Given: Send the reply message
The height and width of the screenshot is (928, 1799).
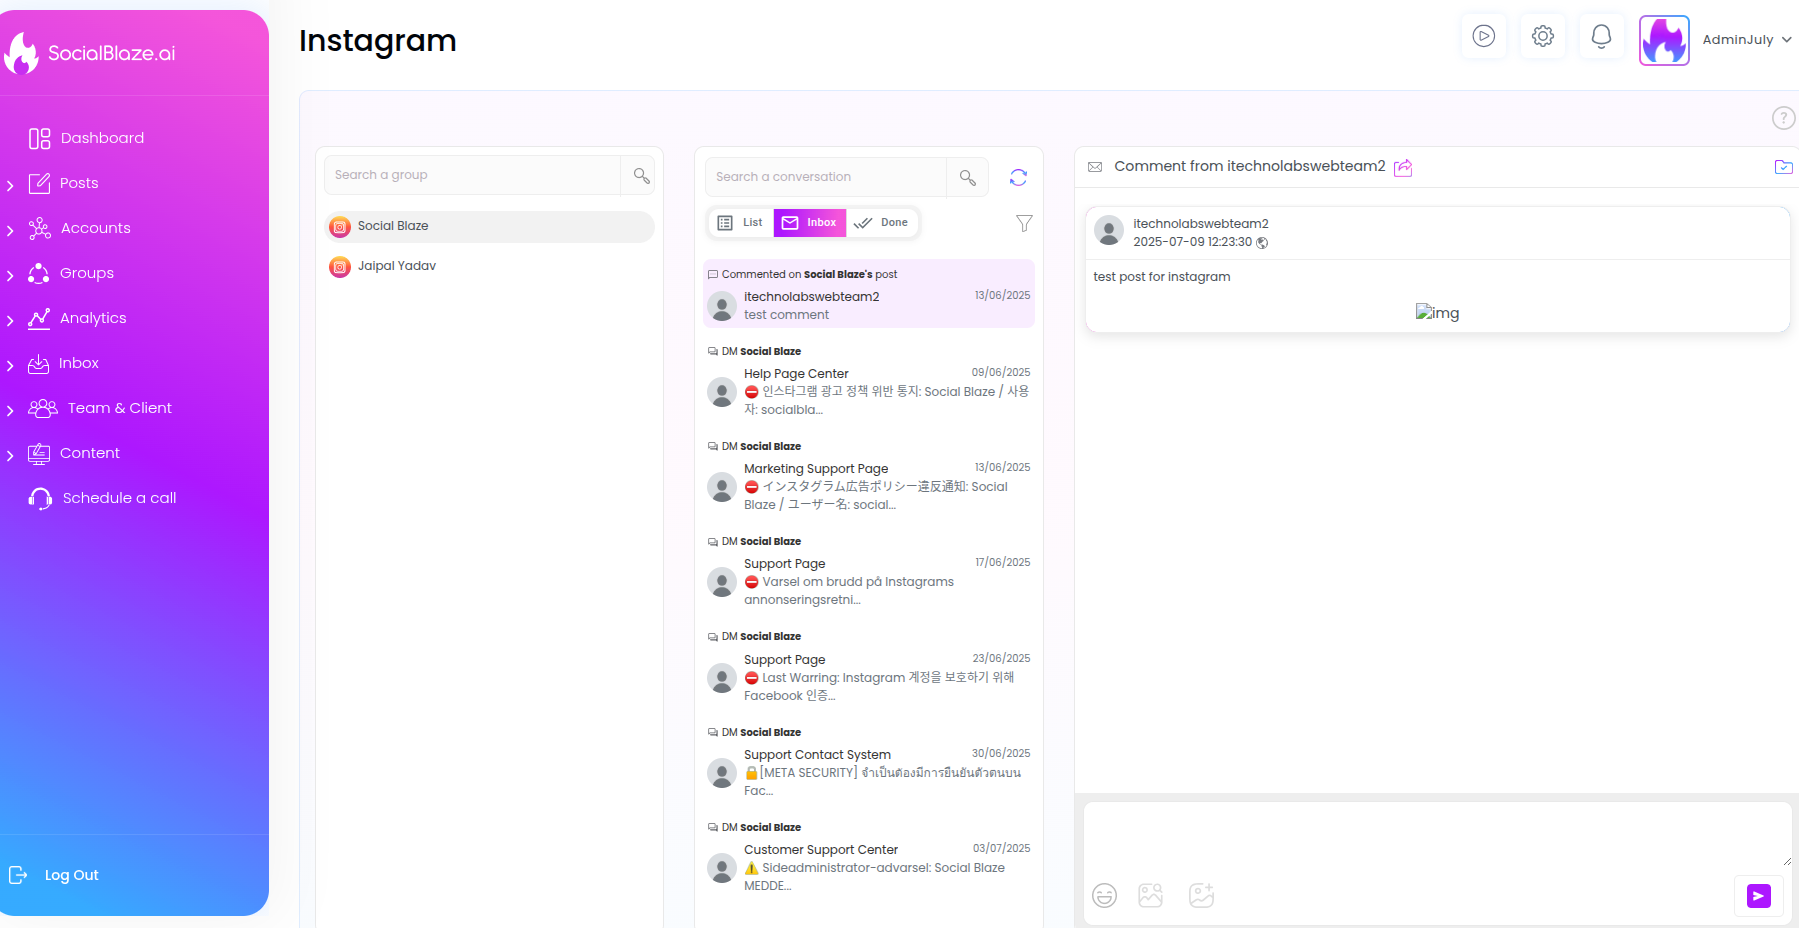Looking at the screenshot, I should click(x=1758, y=896).
